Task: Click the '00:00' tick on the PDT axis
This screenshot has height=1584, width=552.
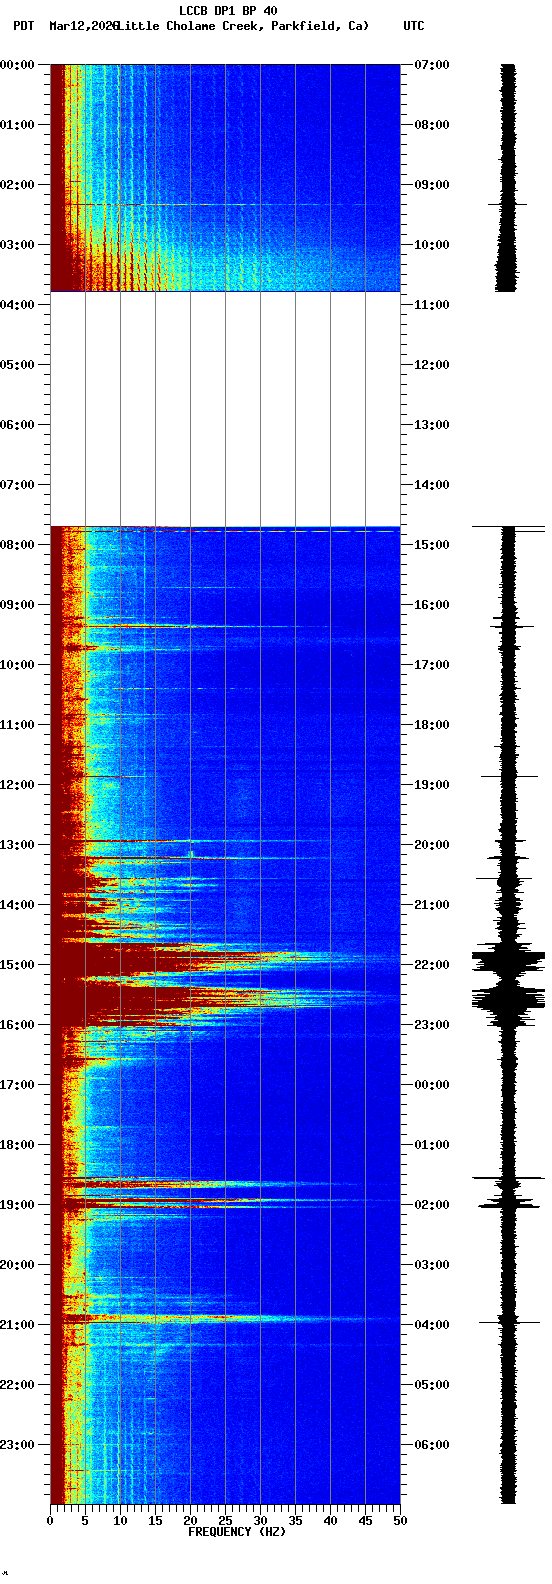Action: (x=17, y=64)
